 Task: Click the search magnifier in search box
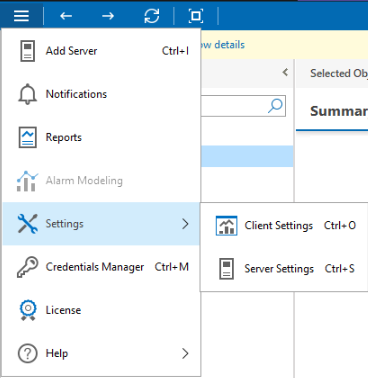click(275, 106)
